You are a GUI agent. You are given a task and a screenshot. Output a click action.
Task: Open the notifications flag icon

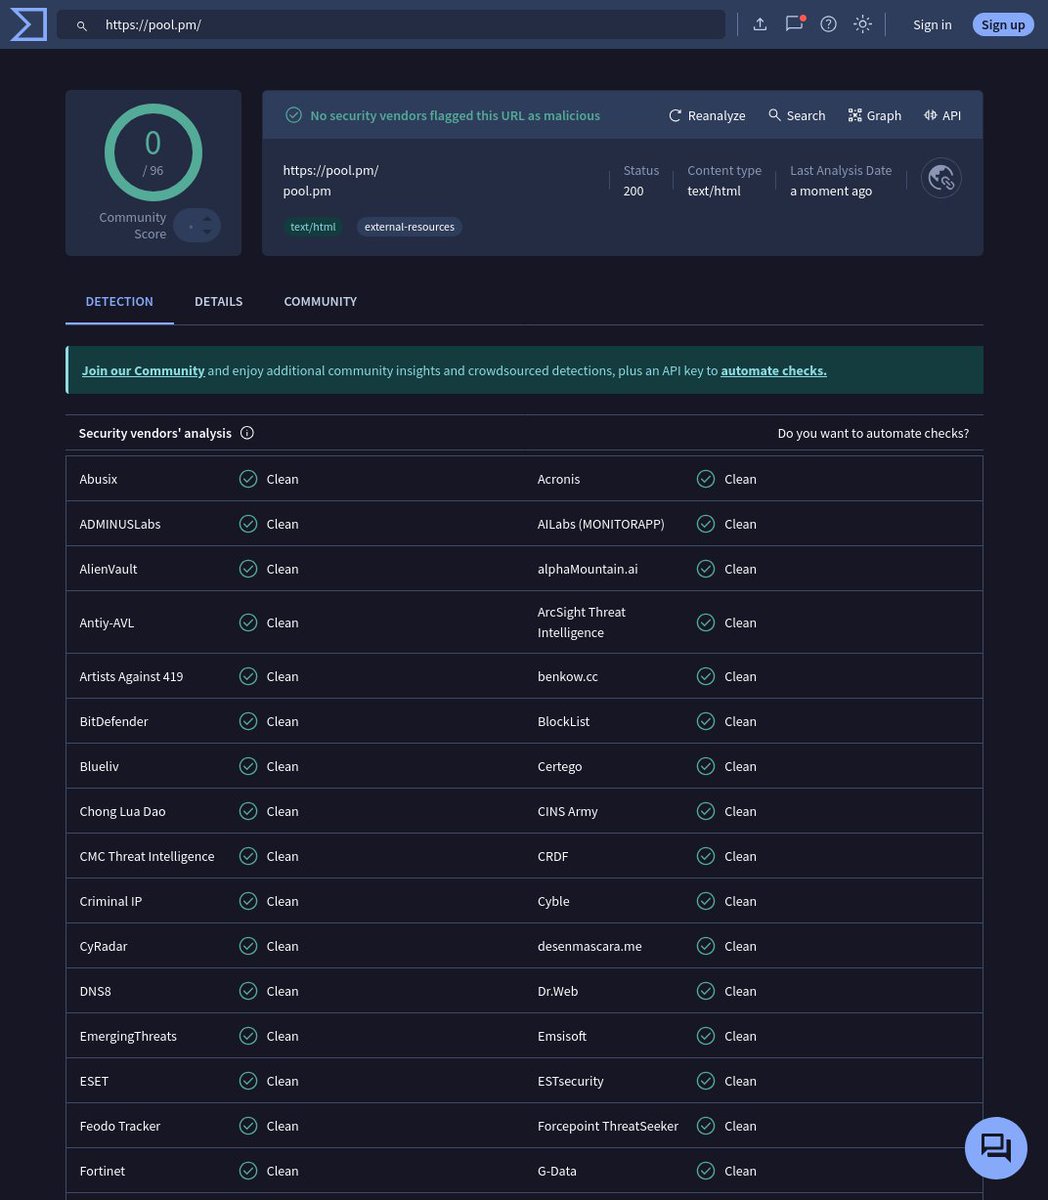[794, 24]
